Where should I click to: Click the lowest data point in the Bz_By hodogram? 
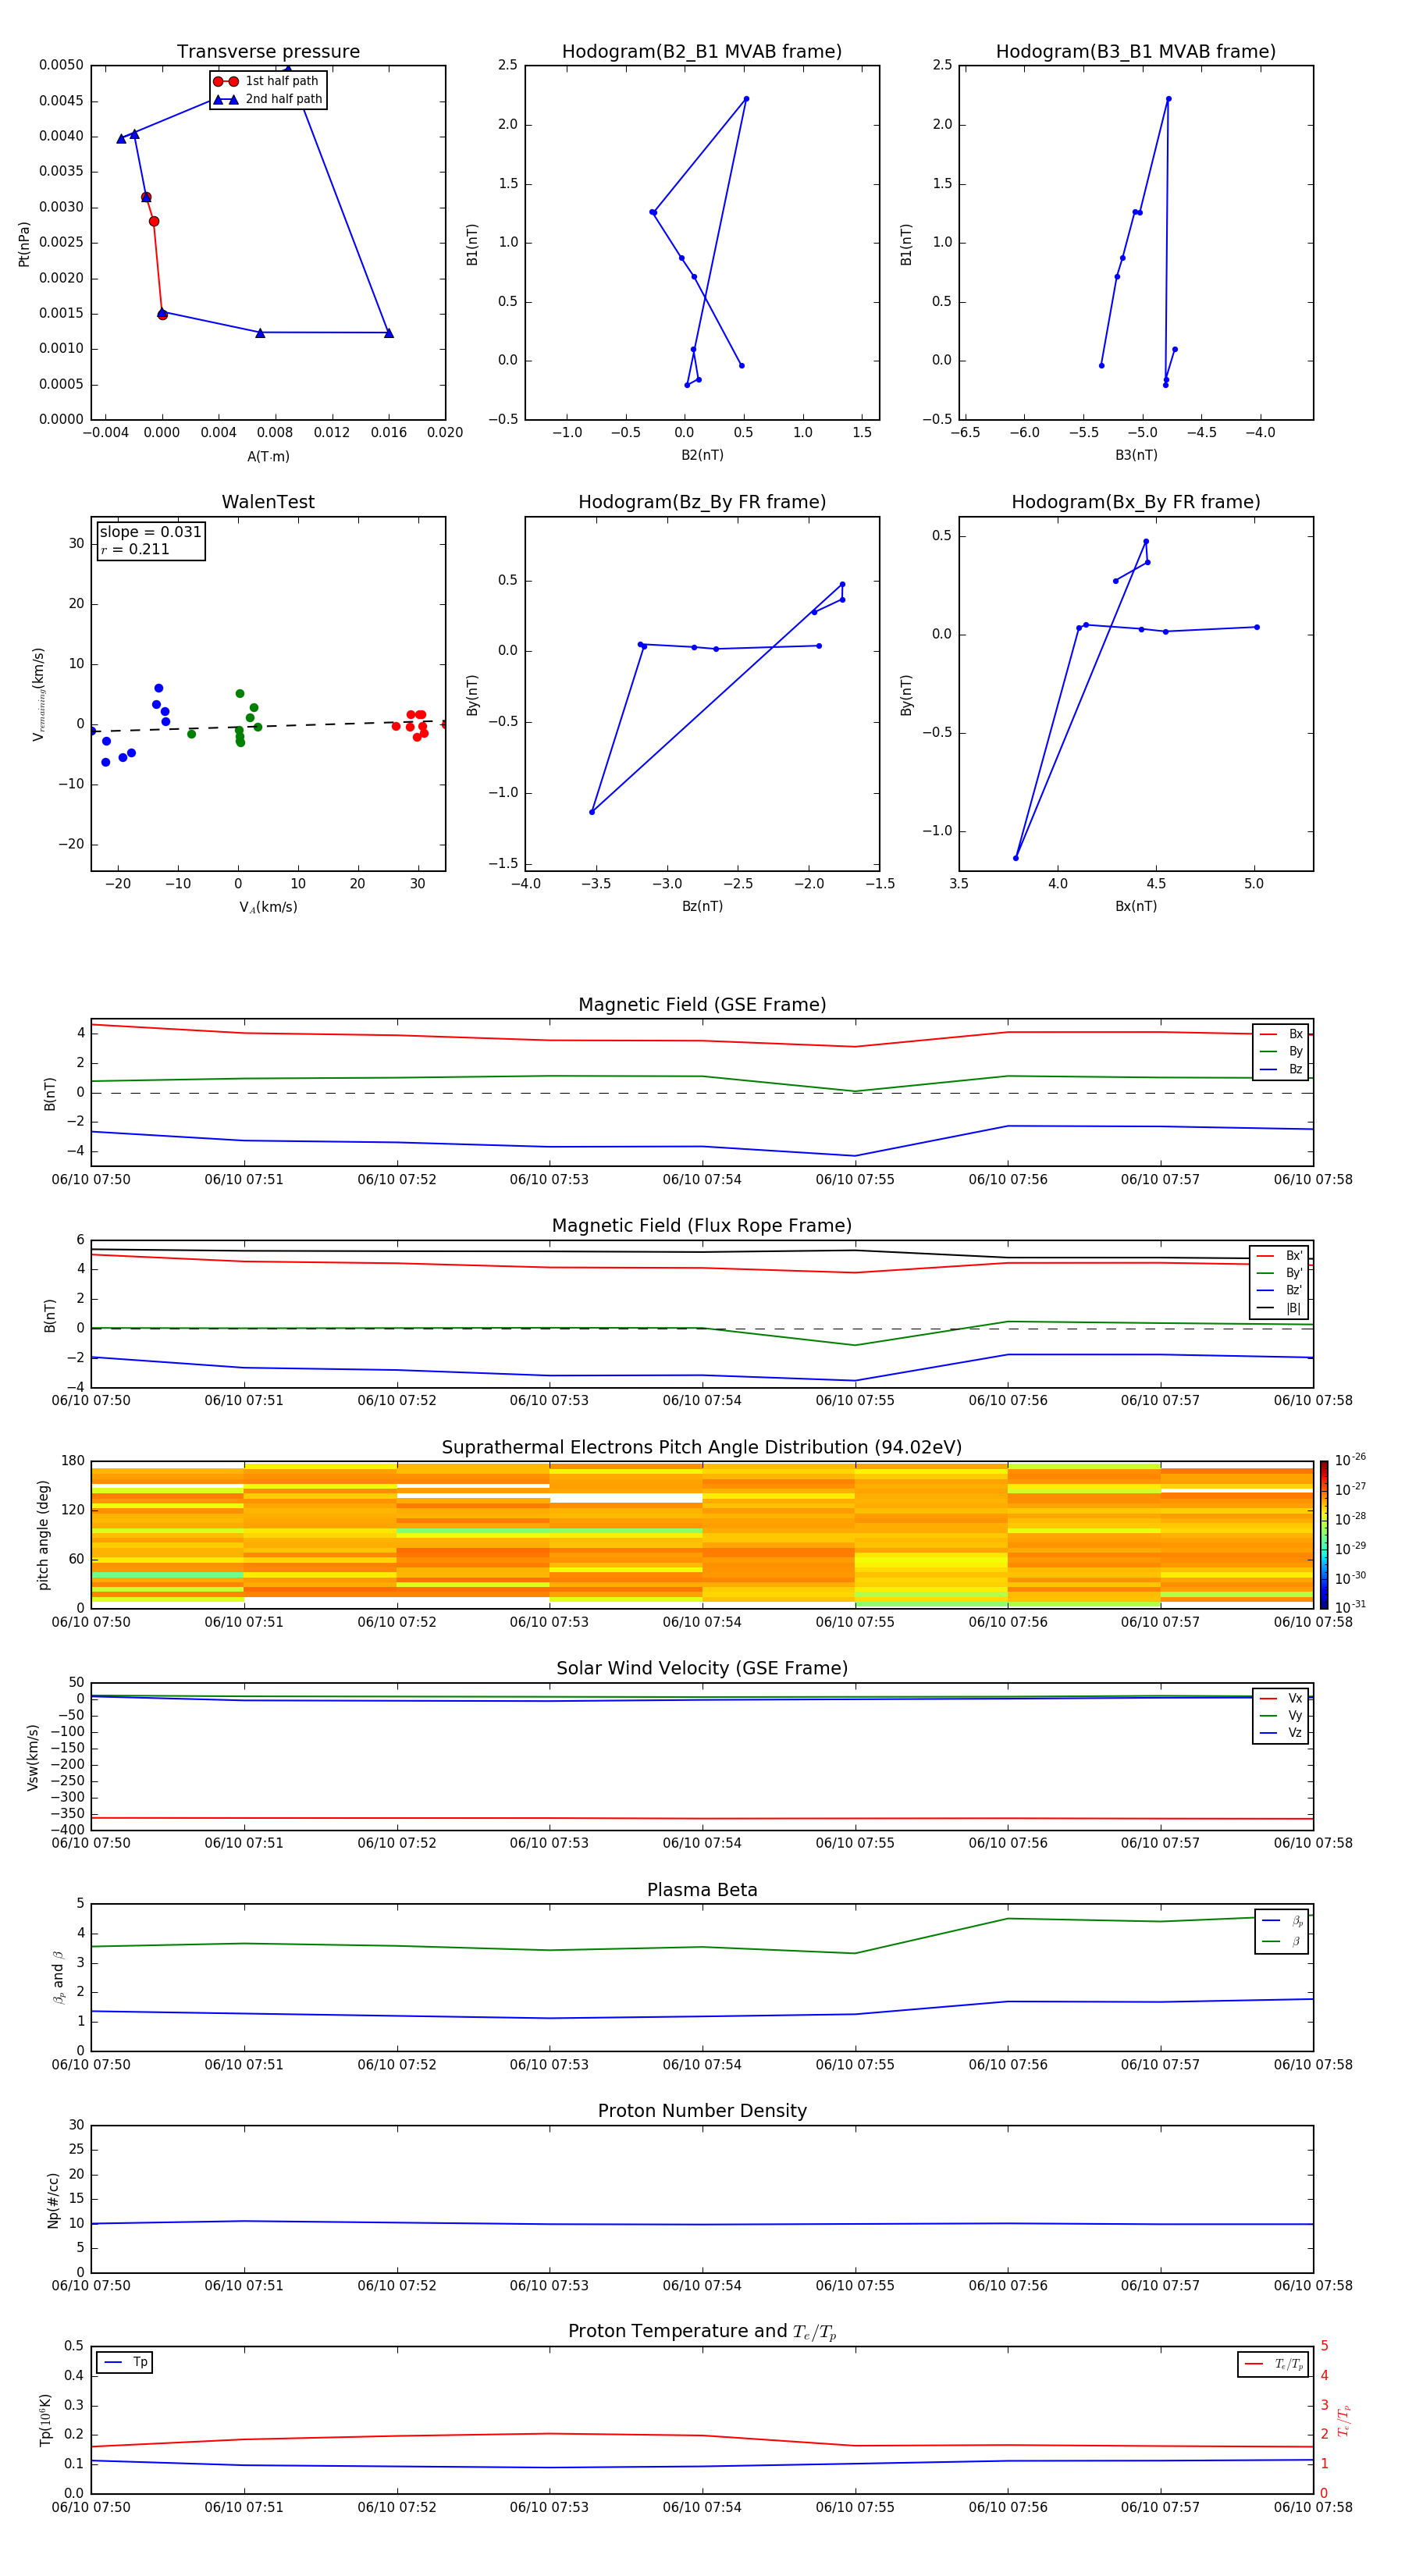592,812
